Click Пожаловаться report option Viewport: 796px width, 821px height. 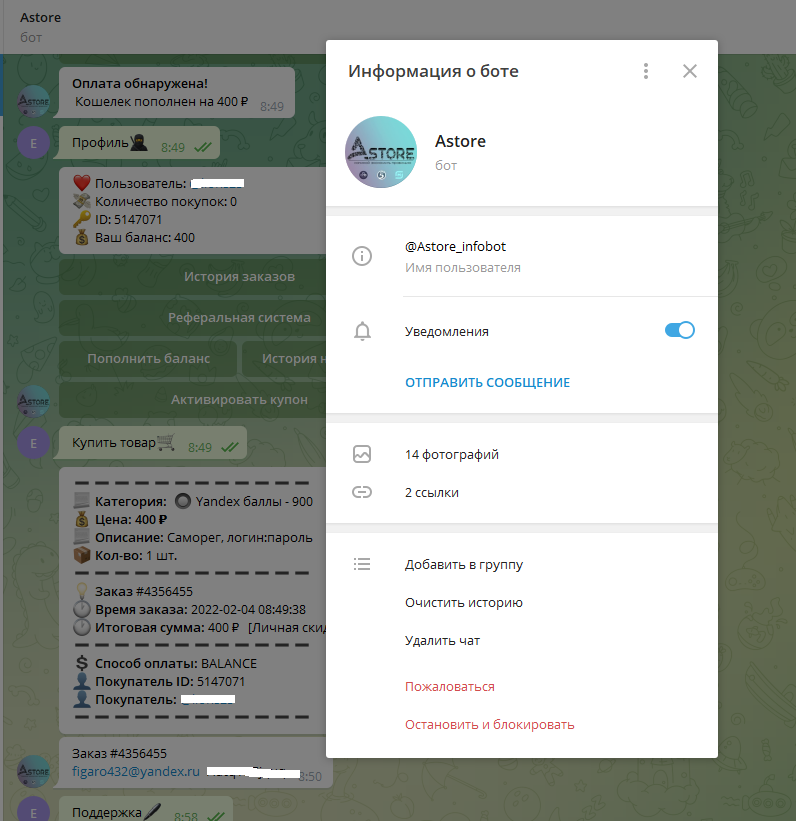tap(449, 686)
